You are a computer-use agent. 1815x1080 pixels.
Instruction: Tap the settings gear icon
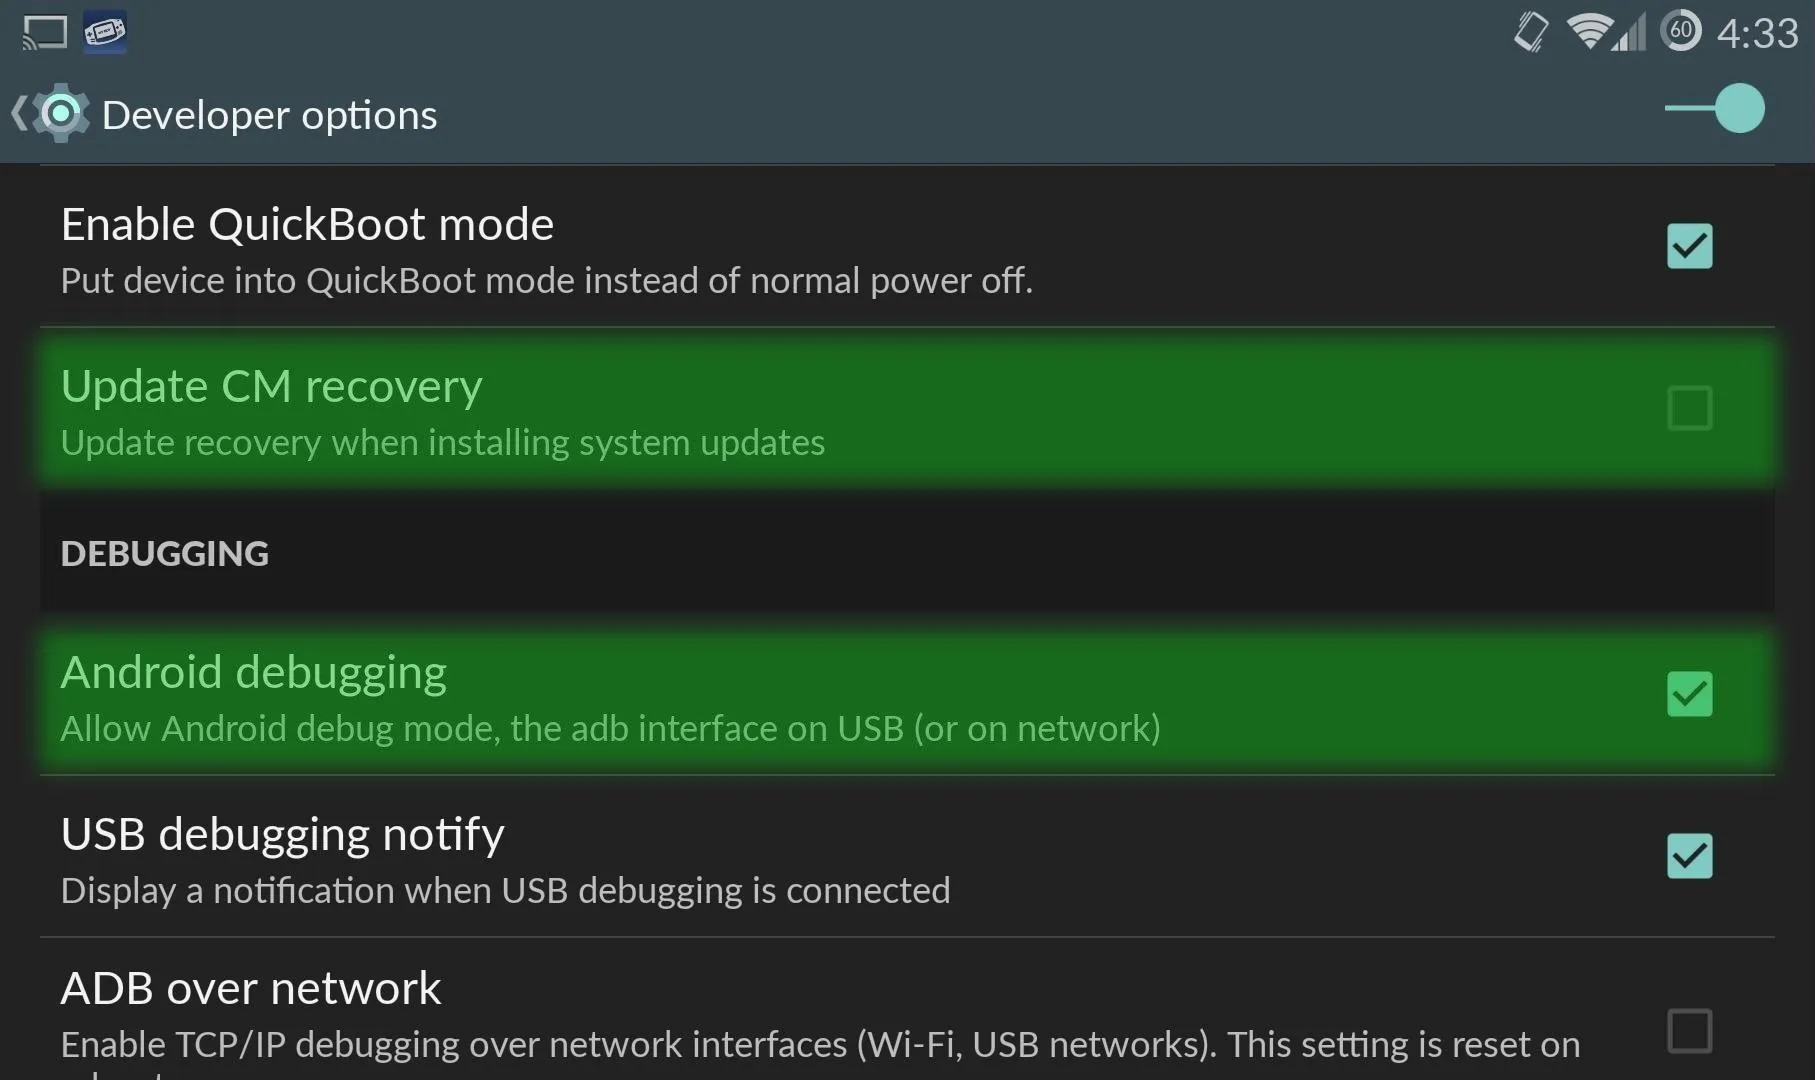tap(61, 113)
